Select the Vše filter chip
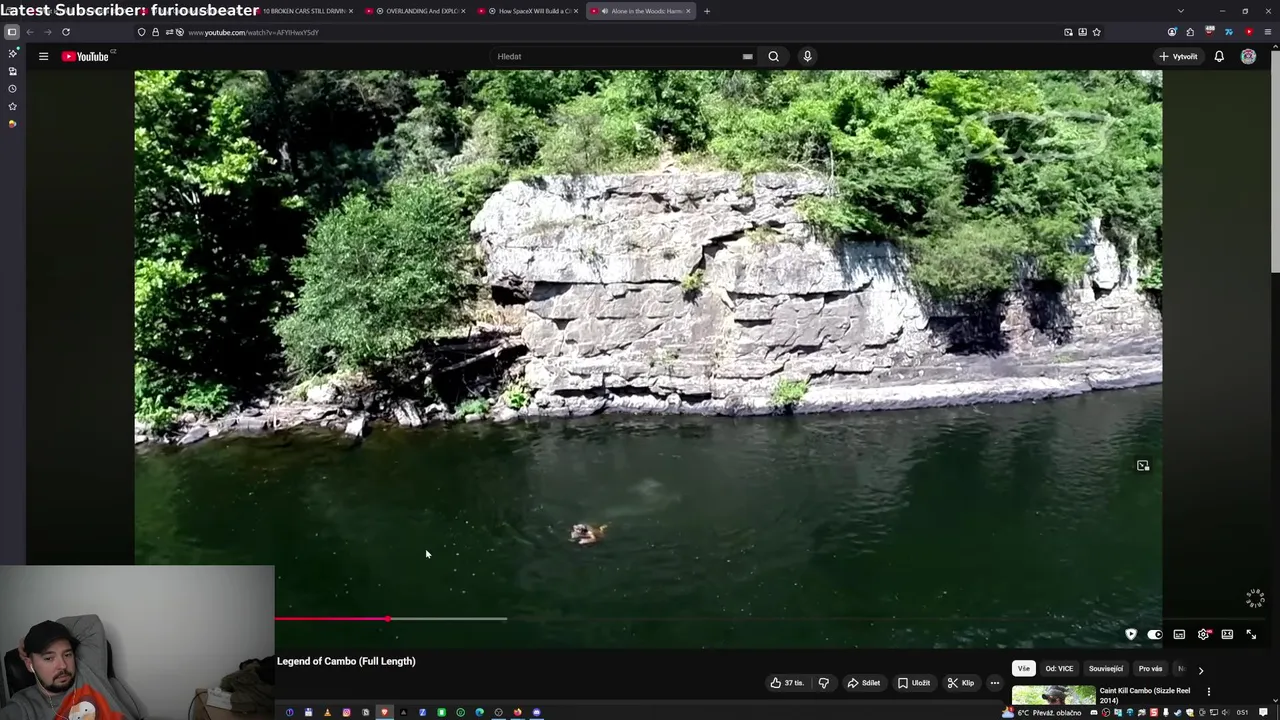 click(1023, 669)
